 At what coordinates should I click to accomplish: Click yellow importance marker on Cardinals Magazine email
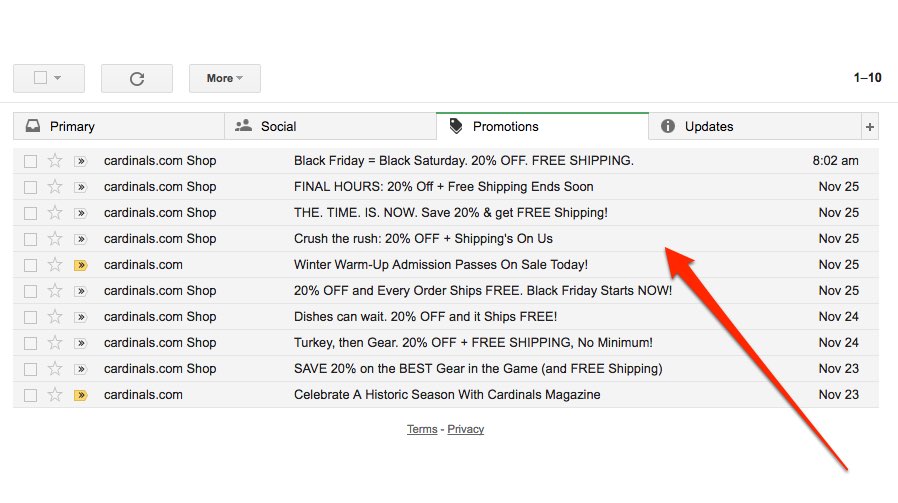(81, 395)
